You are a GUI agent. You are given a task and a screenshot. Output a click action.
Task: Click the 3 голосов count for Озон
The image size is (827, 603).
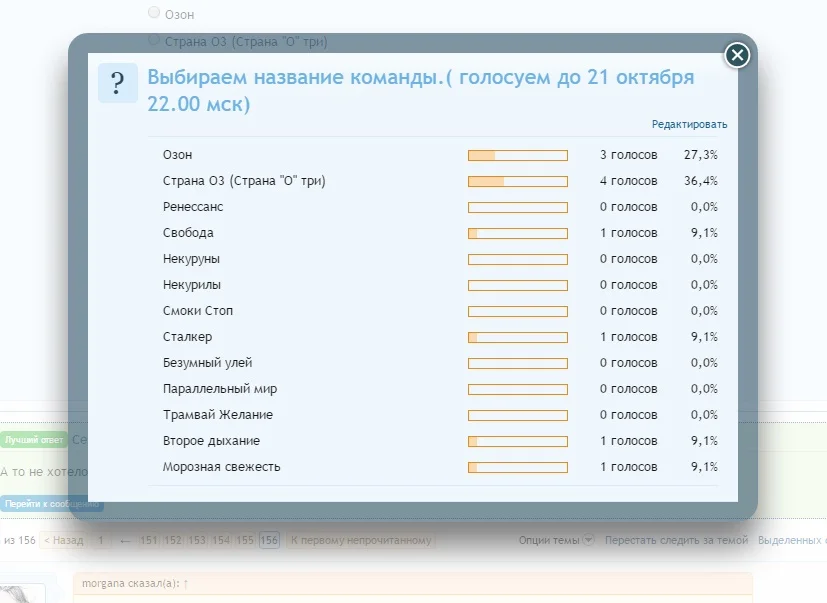(629, 155)
